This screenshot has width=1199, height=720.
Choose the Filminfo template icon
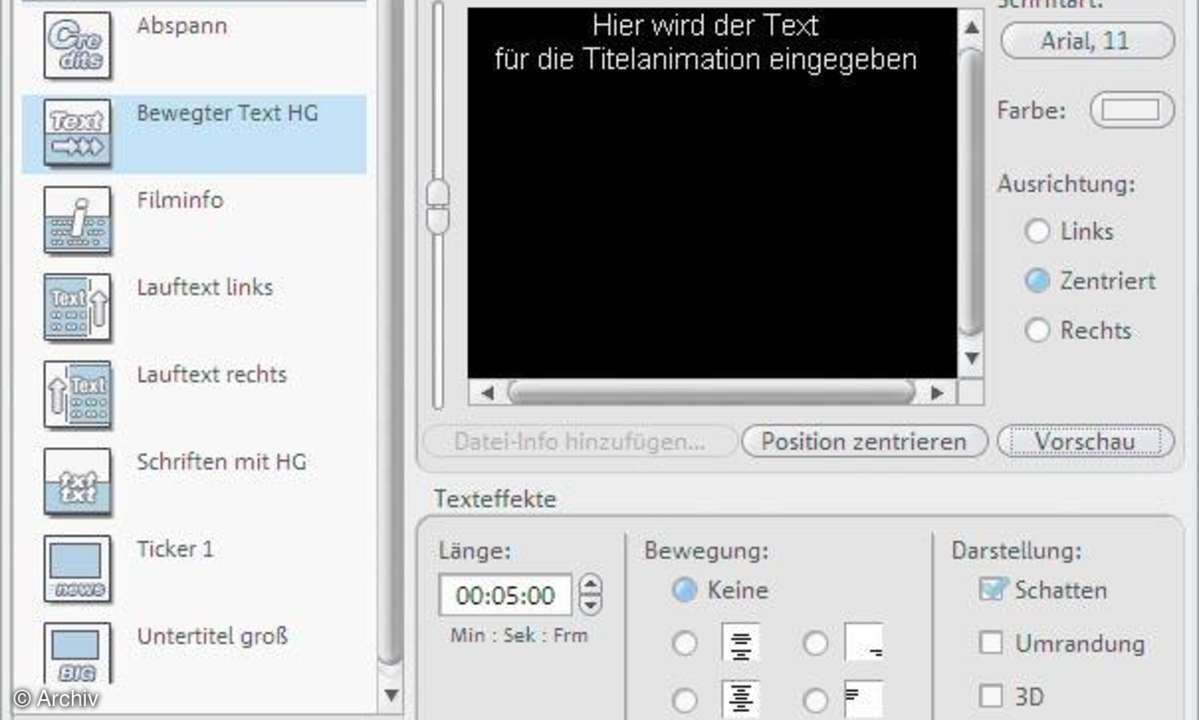point(77,220)
